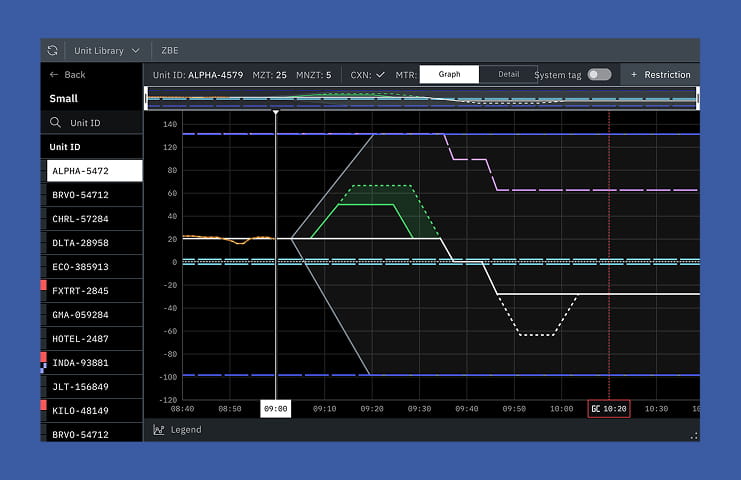
Task: Click the Restriction button
Action: click(660, 75)
